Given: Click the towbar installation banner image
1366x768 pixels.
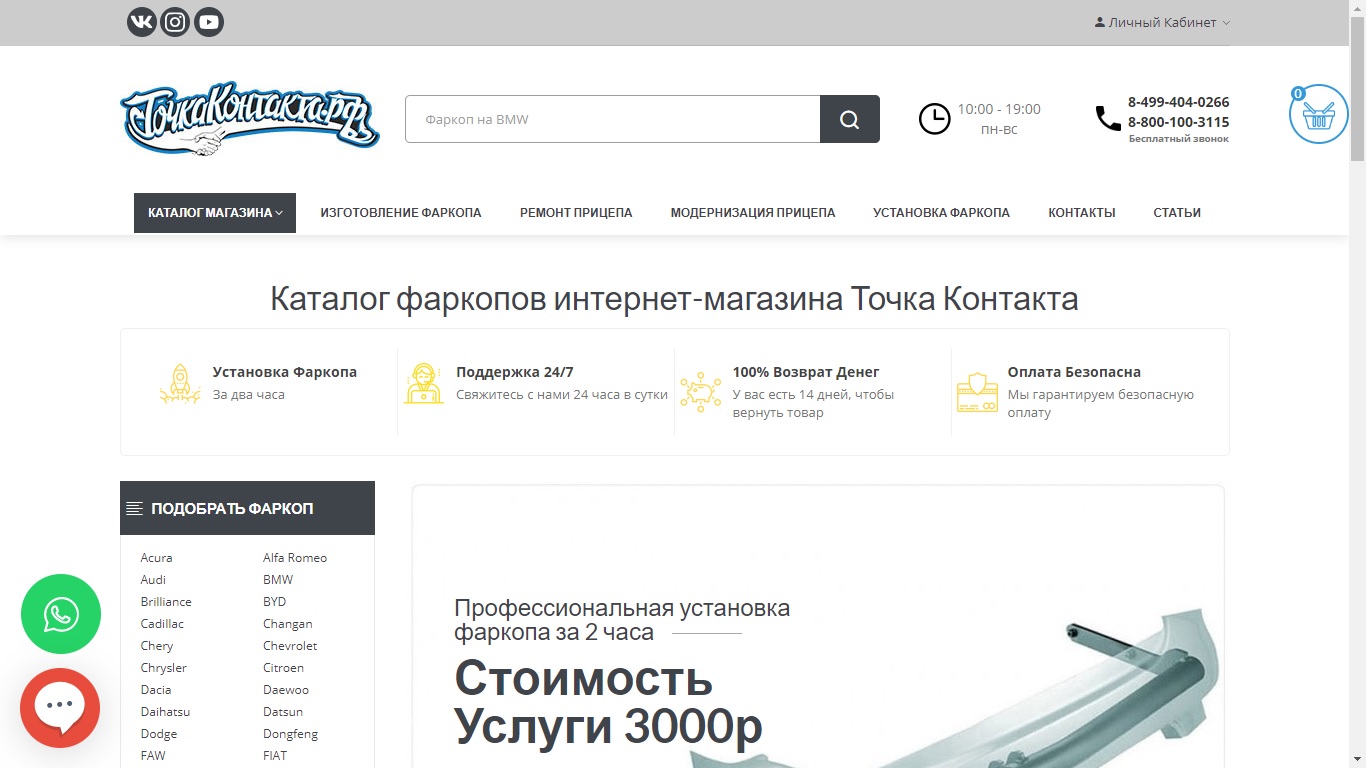Looking at the screenshot, I should pos(818,627).
